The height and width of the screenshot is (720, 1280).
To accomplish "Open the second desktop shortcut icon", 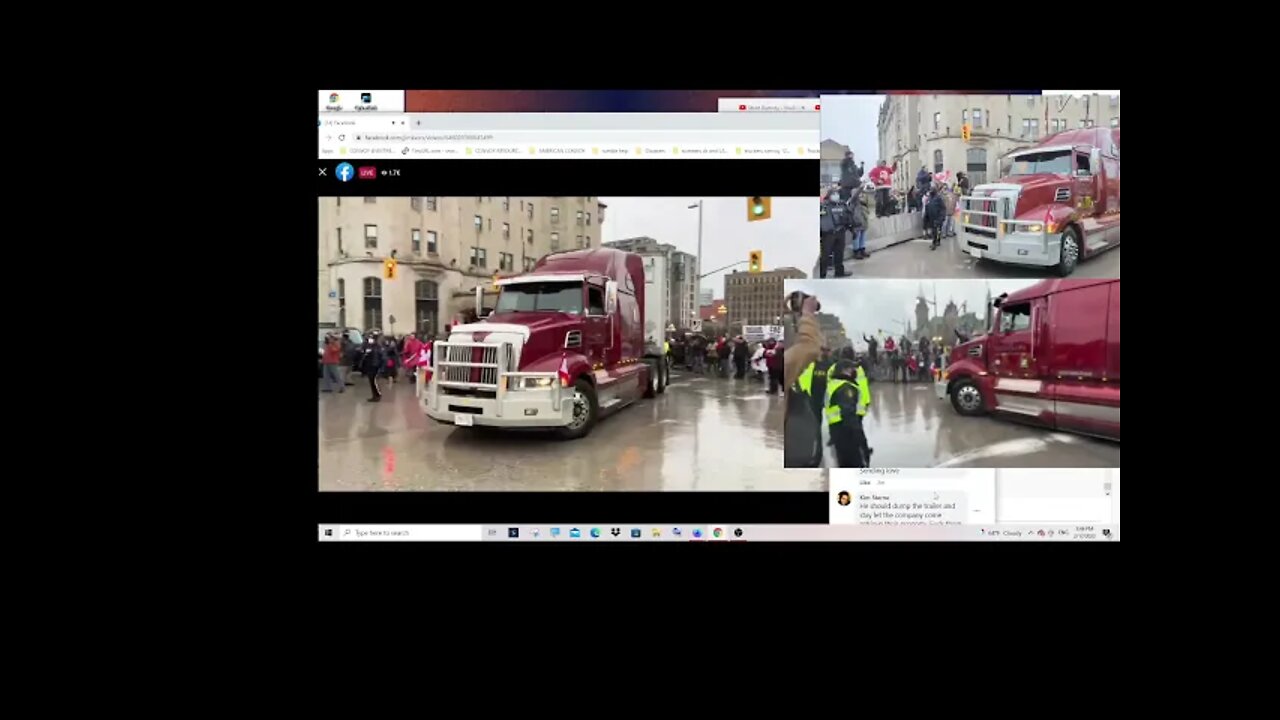I will (x=366, y=101).
